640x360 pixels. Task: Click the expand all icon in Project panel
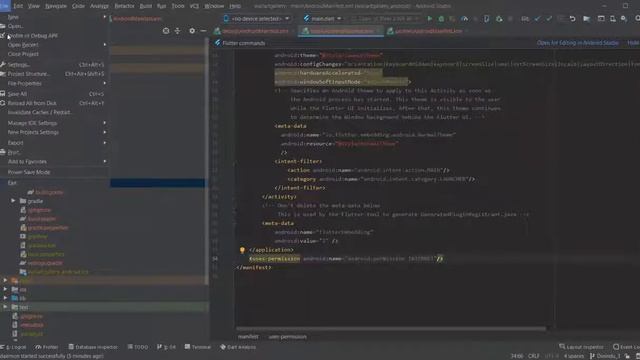click(x=177, y=31)
